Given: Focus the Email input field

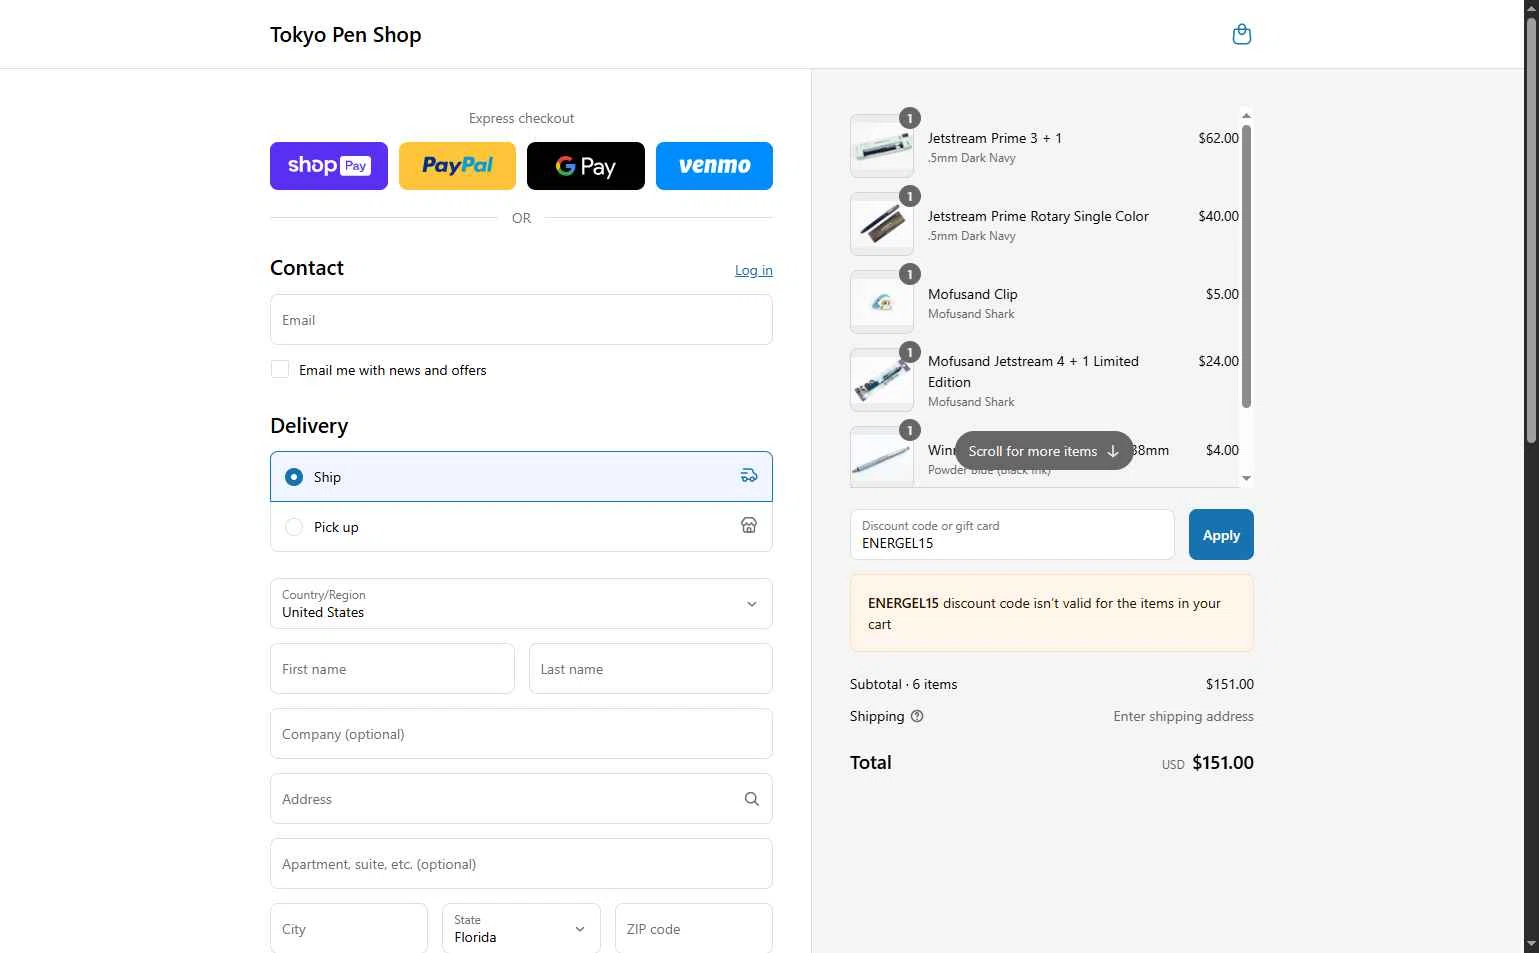Looking at the screenshot, I should pyautogui.click(x=521, y=320).
